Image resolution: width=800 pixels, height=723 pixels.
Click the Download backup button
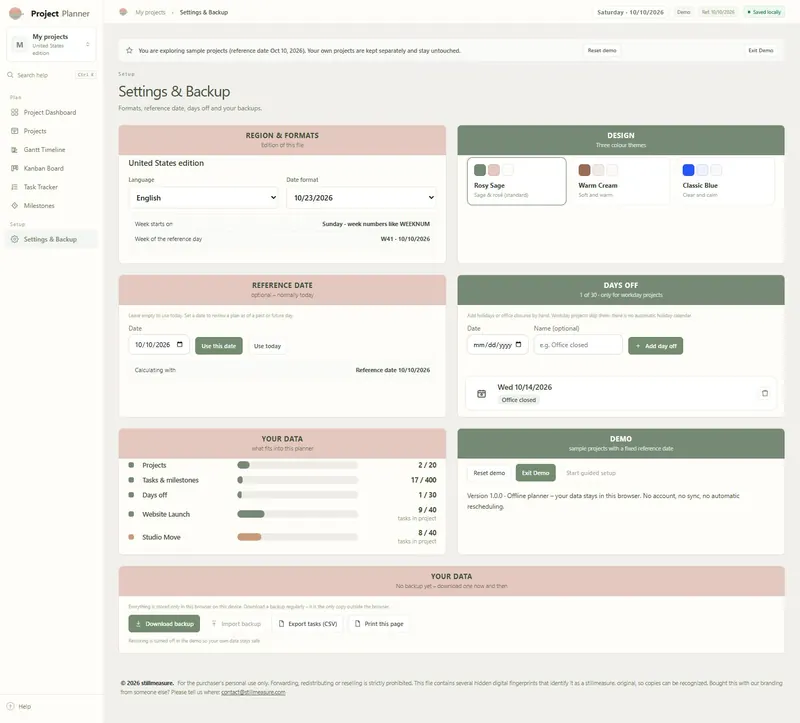click(x=164, y=624)
